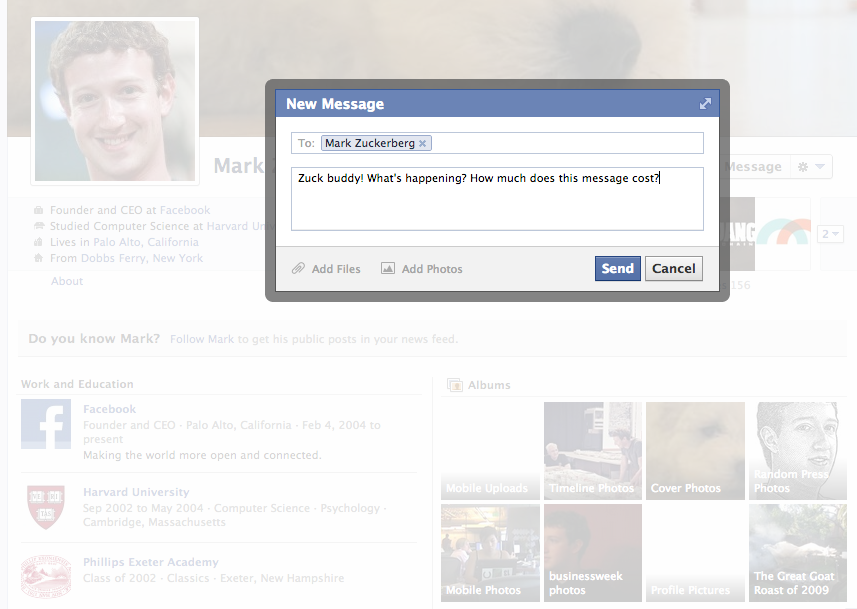Expand the New Message dialog to full view
The image size is (857, 609).
[x=705, y=104]
